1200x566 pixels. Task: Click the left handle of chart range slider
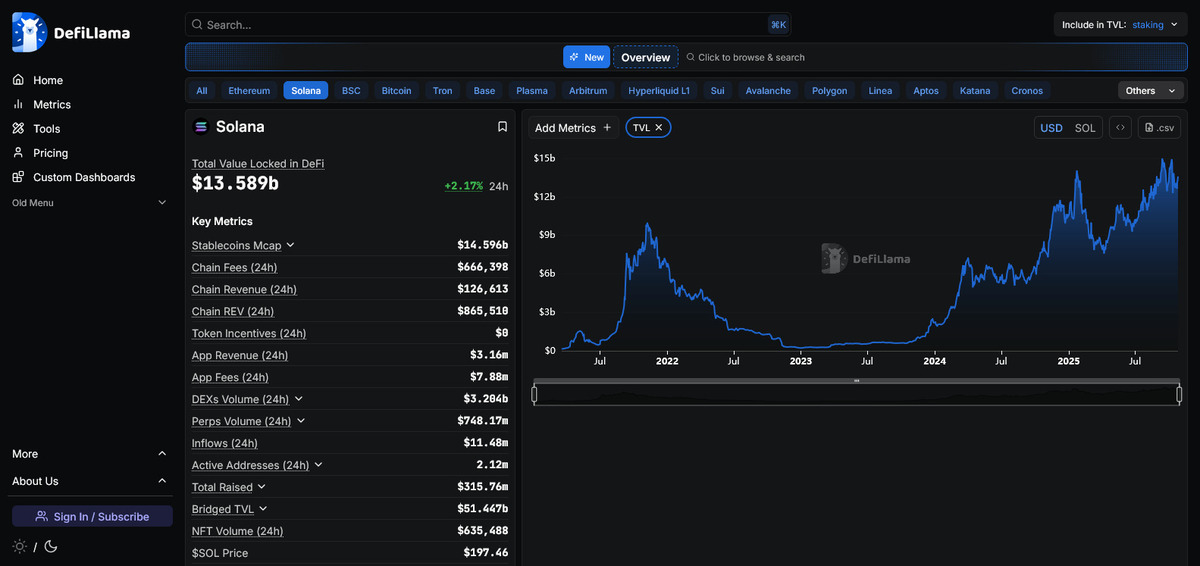click(534, 394)
